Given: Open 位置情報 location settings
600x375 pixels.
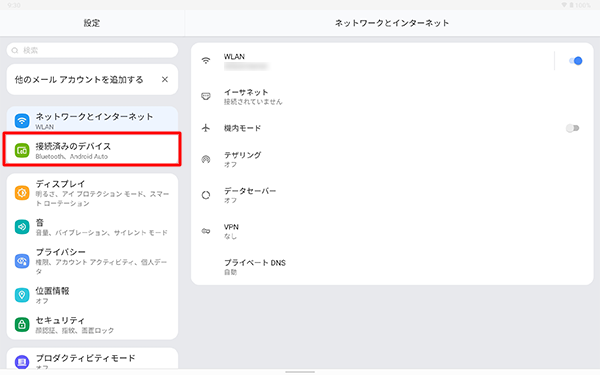Looking at the screenshot, I should [x=92, y=295].
